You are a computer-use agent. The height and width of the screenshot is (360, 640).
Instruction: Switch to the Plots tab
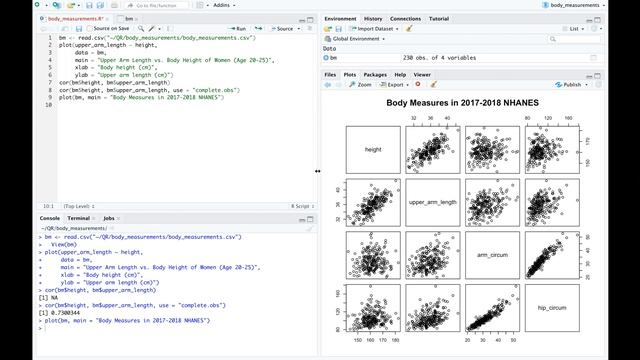350,75
